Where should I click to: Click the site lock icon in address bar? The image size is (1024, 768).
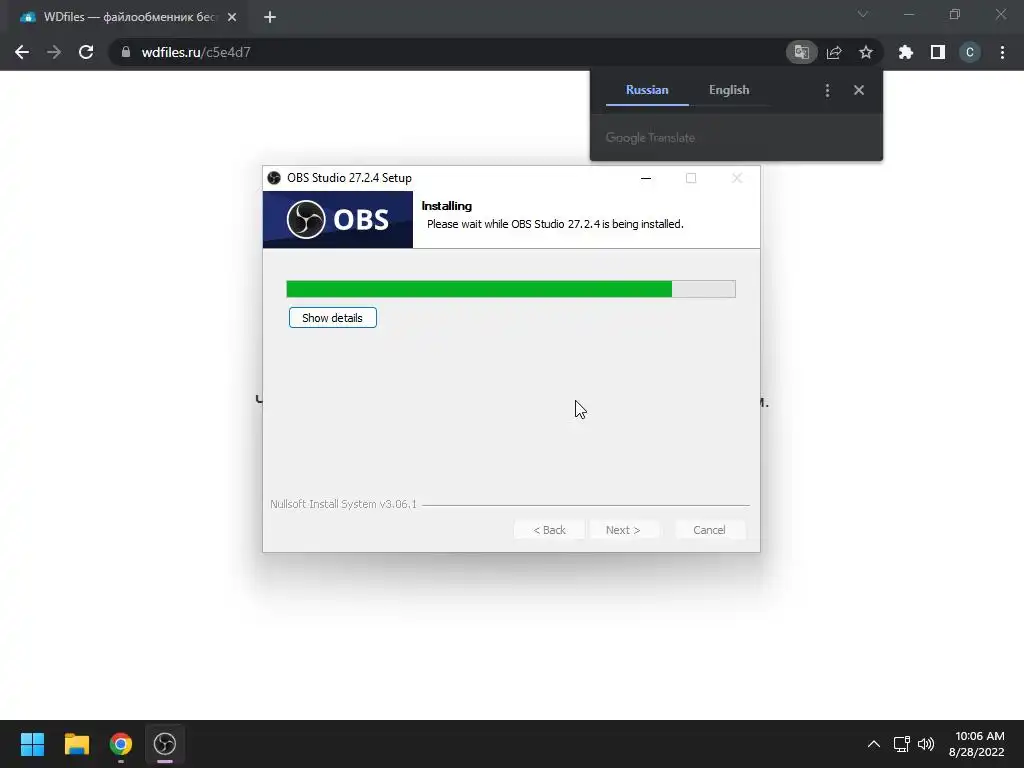point(126,52)
